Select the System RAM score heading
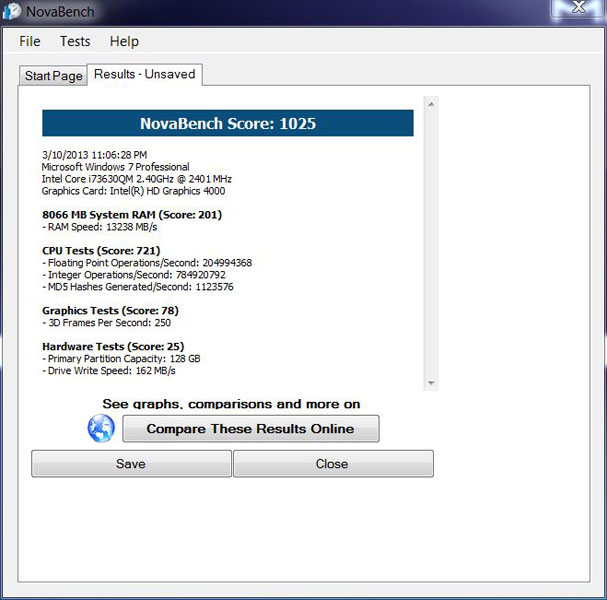 pyautogui.click(x=132, y=215)
